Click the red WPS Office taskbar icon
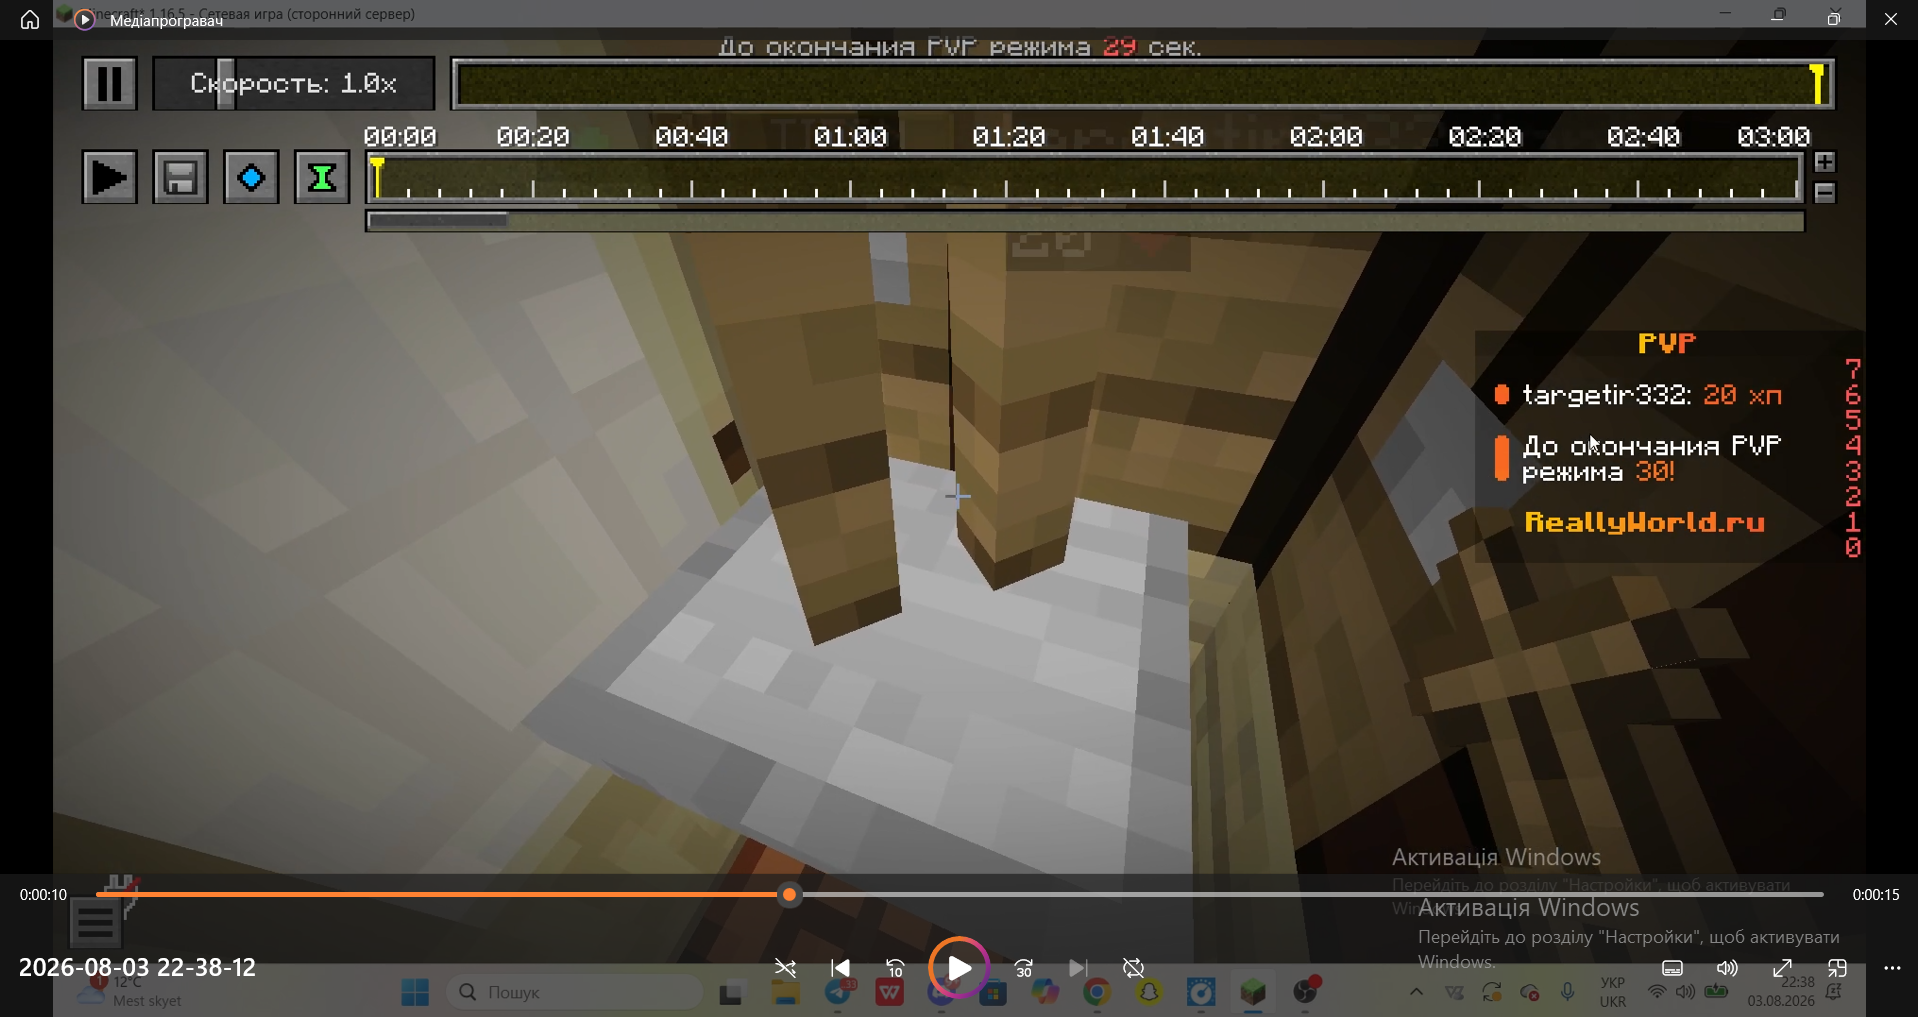Screen dimensions: 1918x1017 tap(890, 993)
